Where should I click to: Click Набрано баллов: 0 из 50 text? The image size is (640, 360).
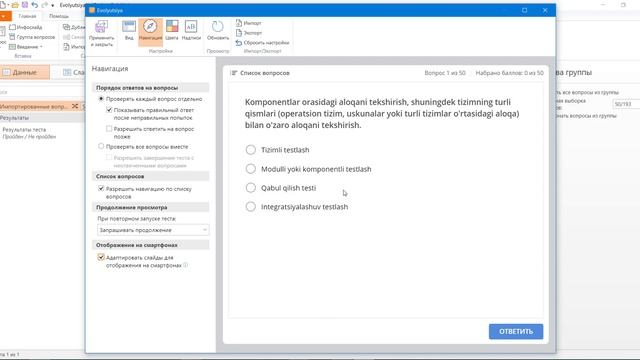(x=509, y=73)
